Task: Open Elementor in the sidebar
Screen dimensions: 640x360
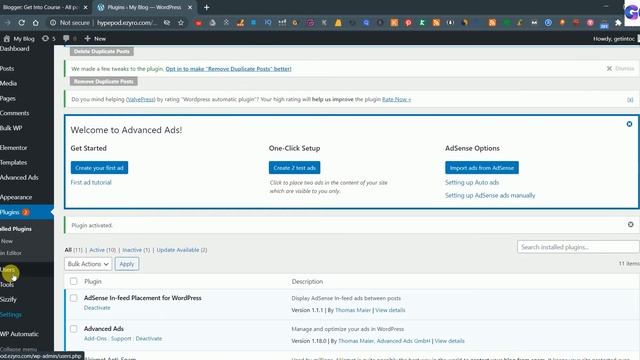Action: click(x=13, y=148)
